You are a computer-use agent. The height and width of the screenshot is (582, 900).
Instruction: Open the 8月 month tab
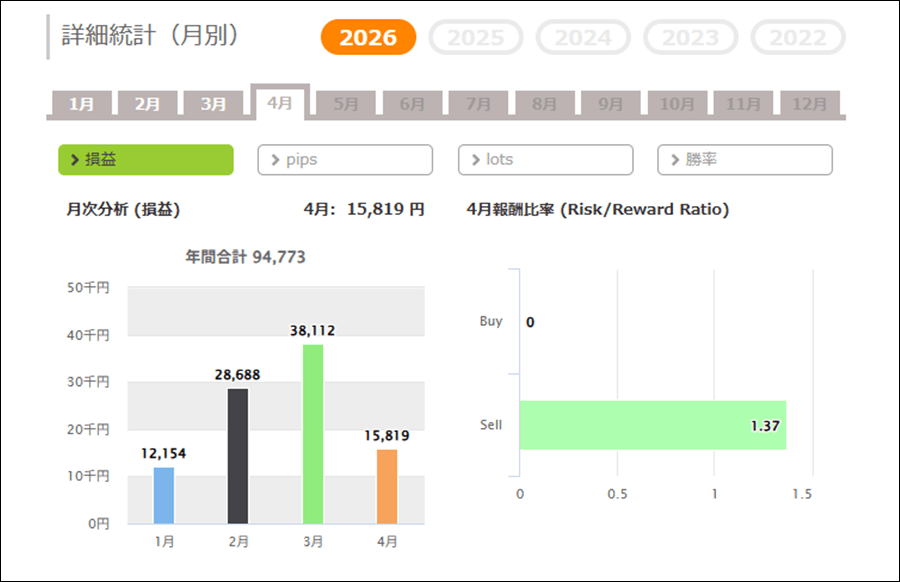point(544,104)
